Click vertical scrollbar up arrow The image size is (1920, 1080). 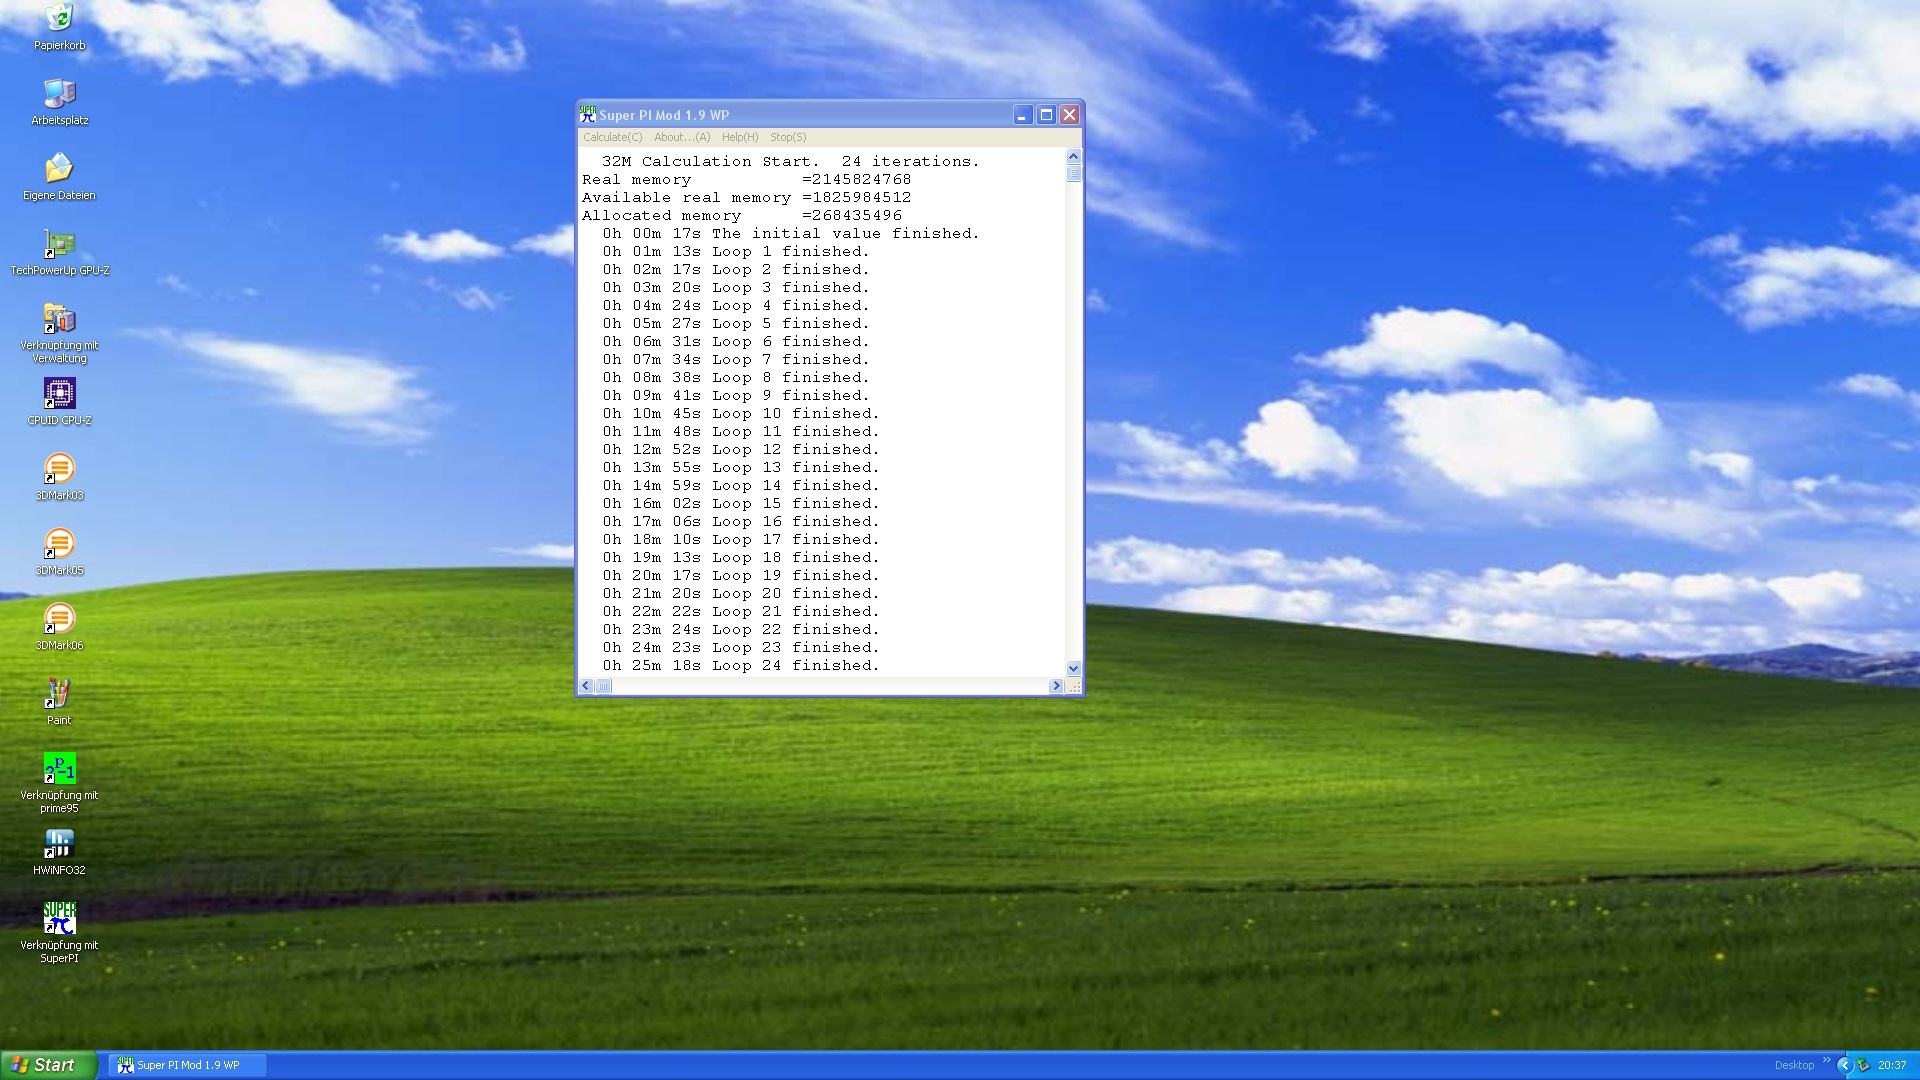[1074, 157]
